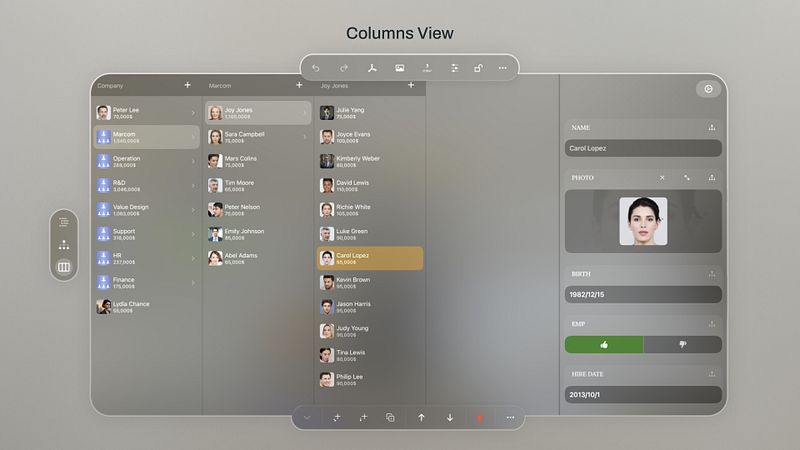Click the Carol Lopez name field

point(643,148)
